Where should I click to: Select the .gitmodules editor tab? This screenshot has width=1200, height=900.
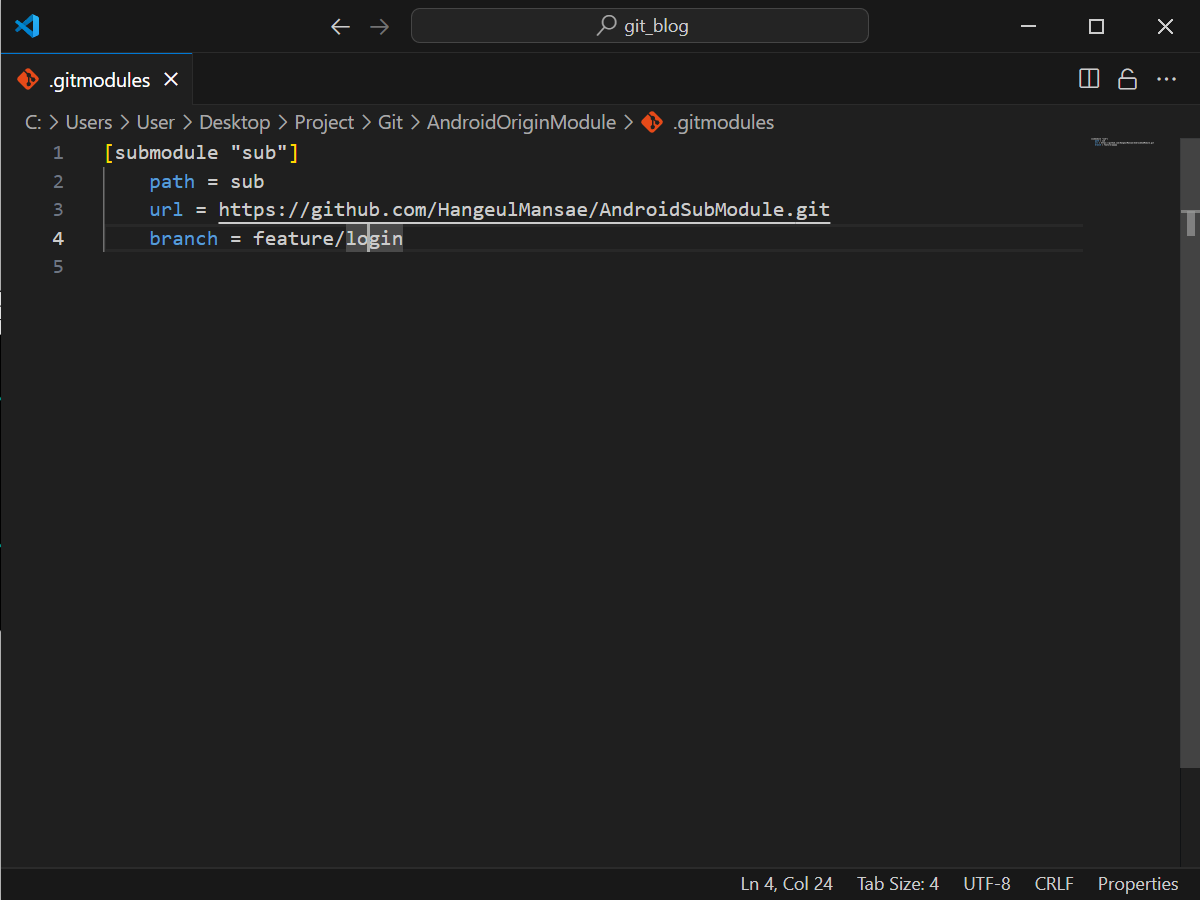[x=99, y=80]
